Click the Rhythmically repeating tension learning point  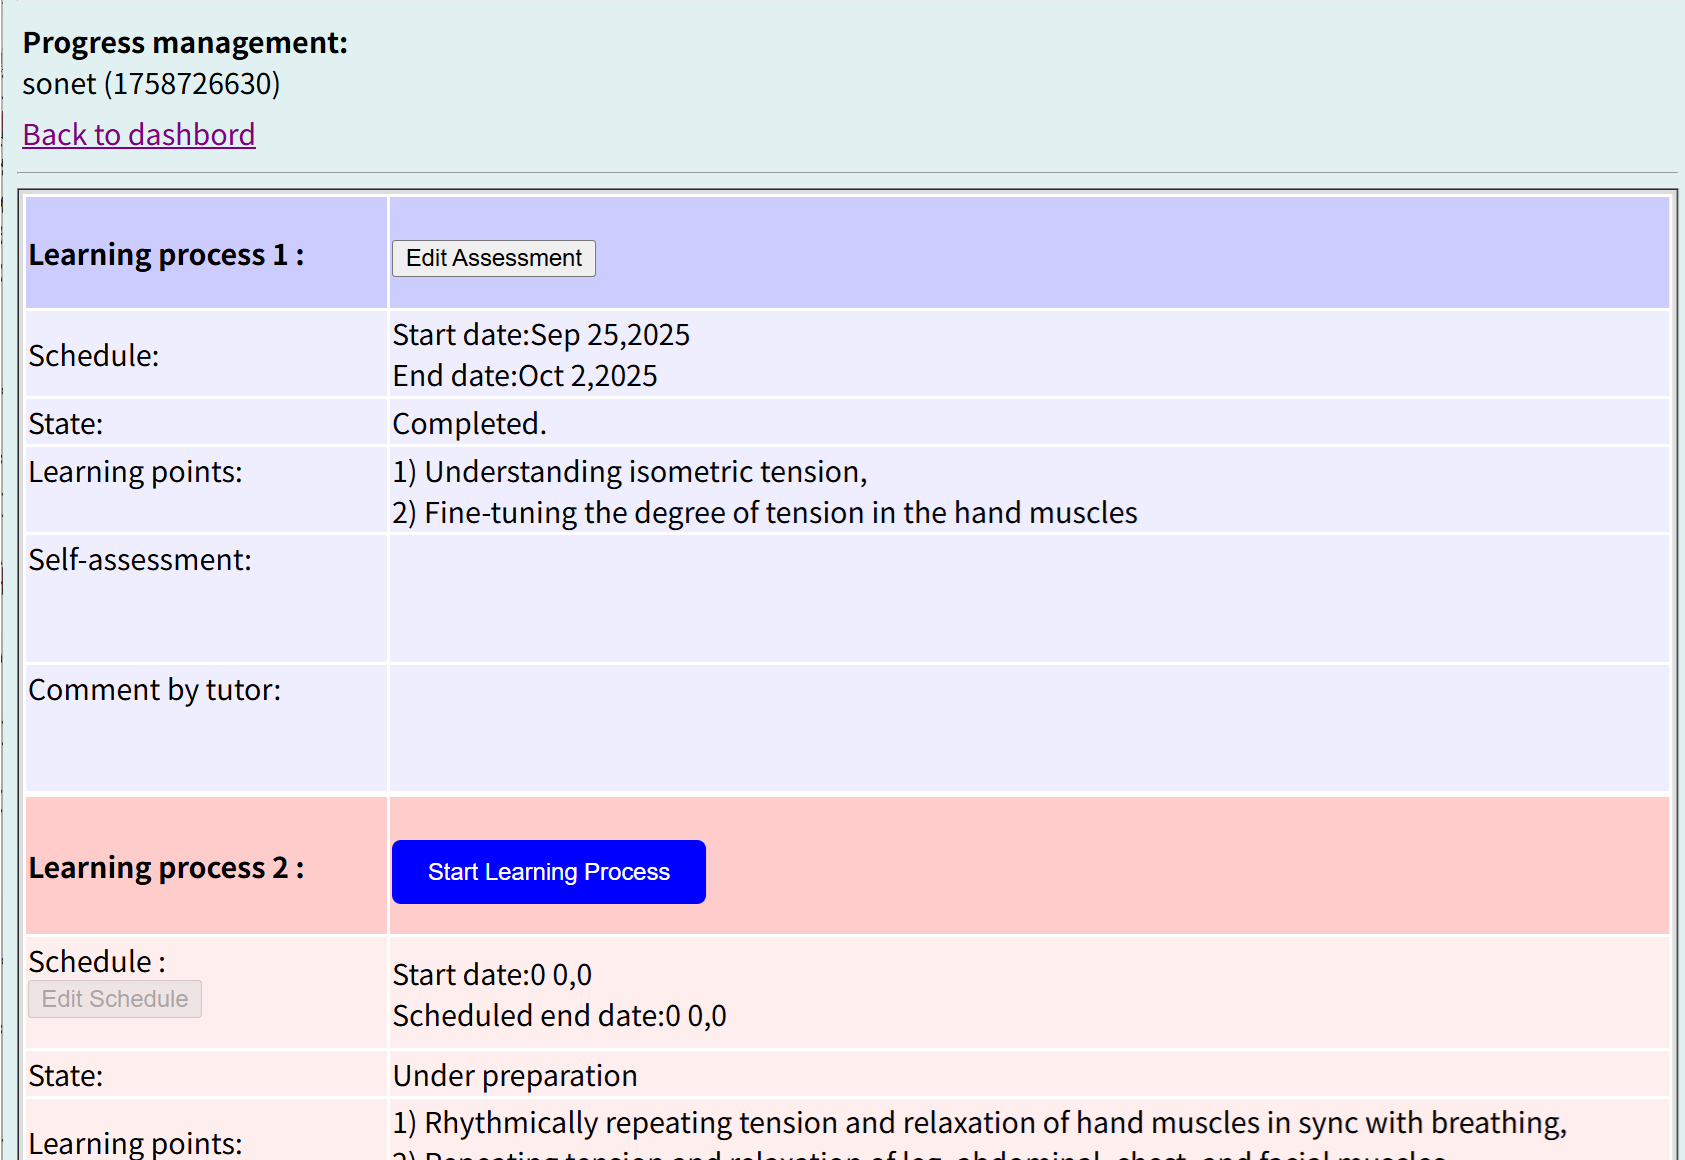click(x=979, y=1123)
